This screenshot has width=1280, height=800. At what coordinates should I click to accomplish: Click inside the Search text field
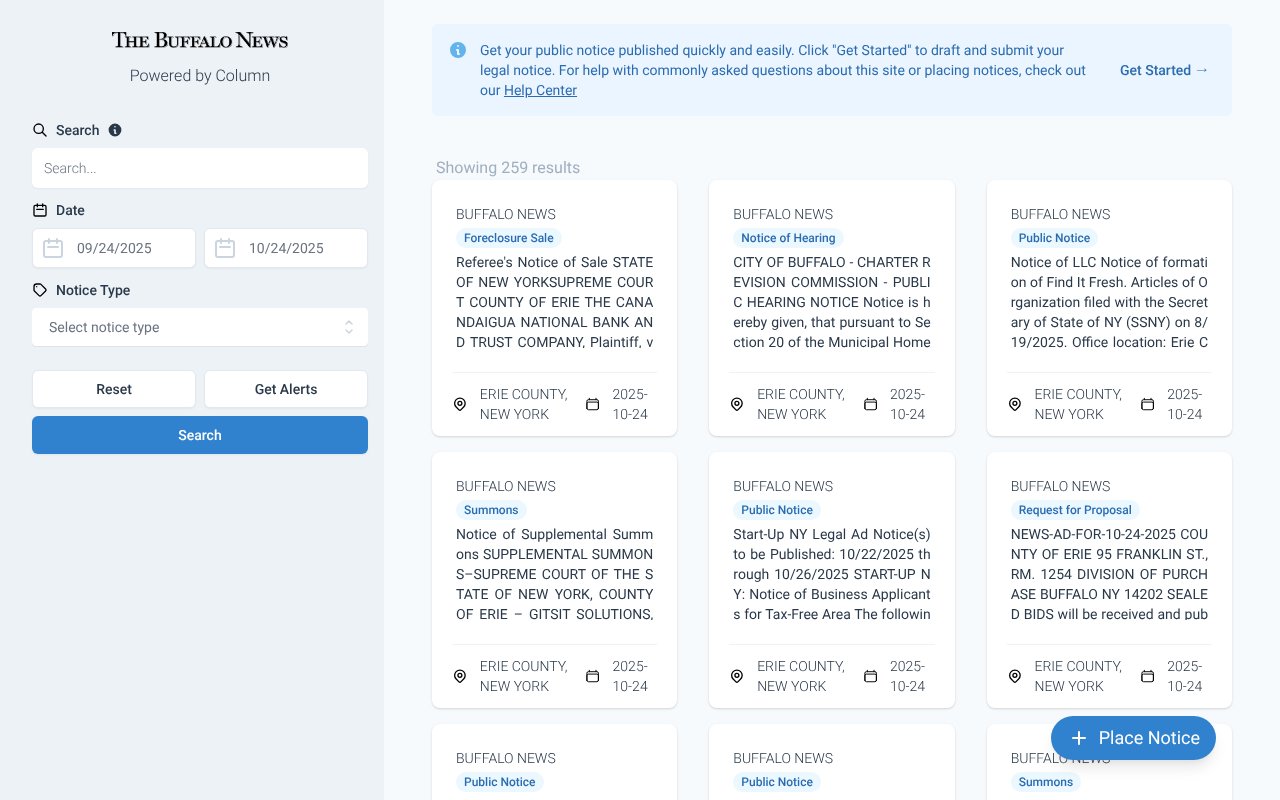tap(200, 168)
